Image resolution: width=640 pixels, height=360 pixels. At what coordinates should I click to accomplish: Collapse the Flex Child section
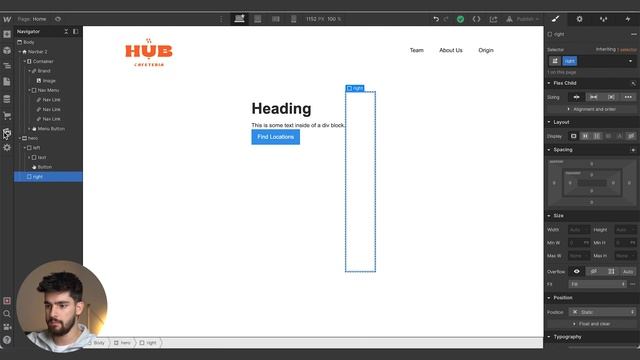[549, 83]
